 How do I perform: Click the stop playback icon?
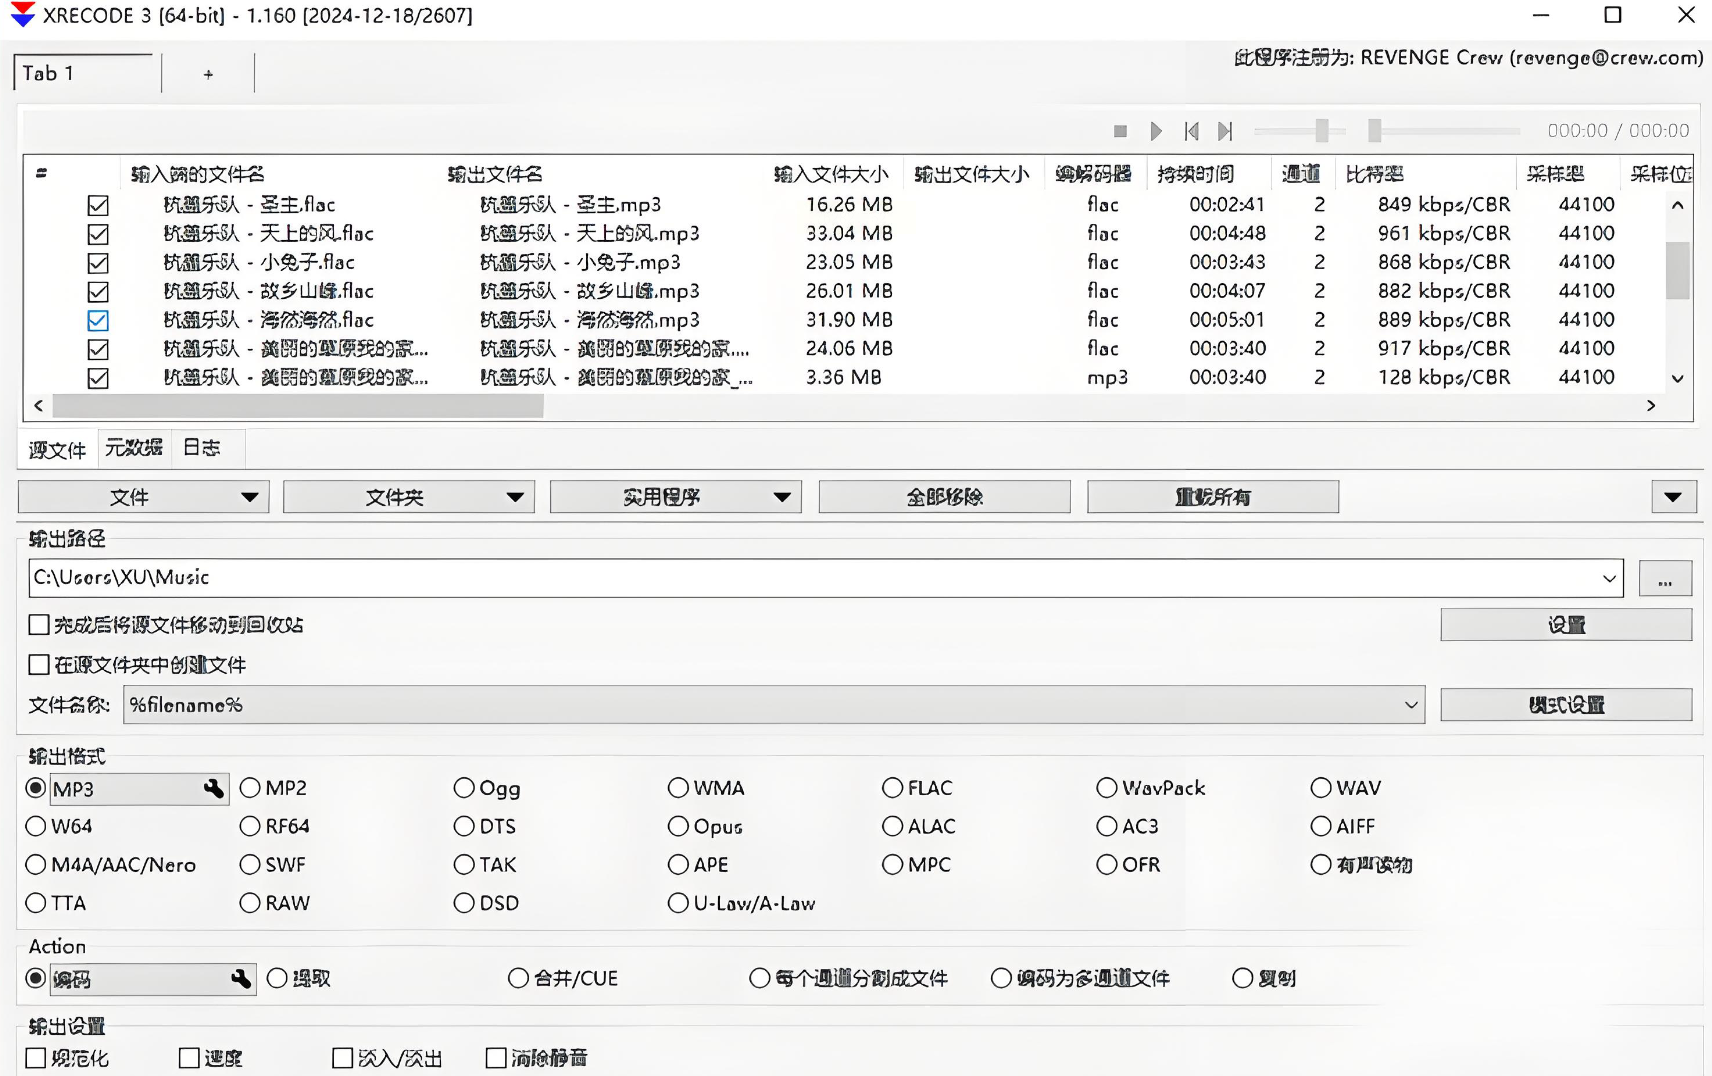tap(1120, 131)
